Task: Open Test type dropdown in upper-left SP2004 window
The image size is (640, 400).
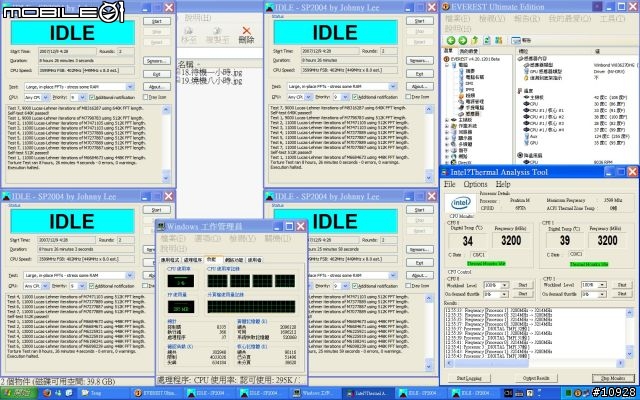Action: tap(130, 87)
